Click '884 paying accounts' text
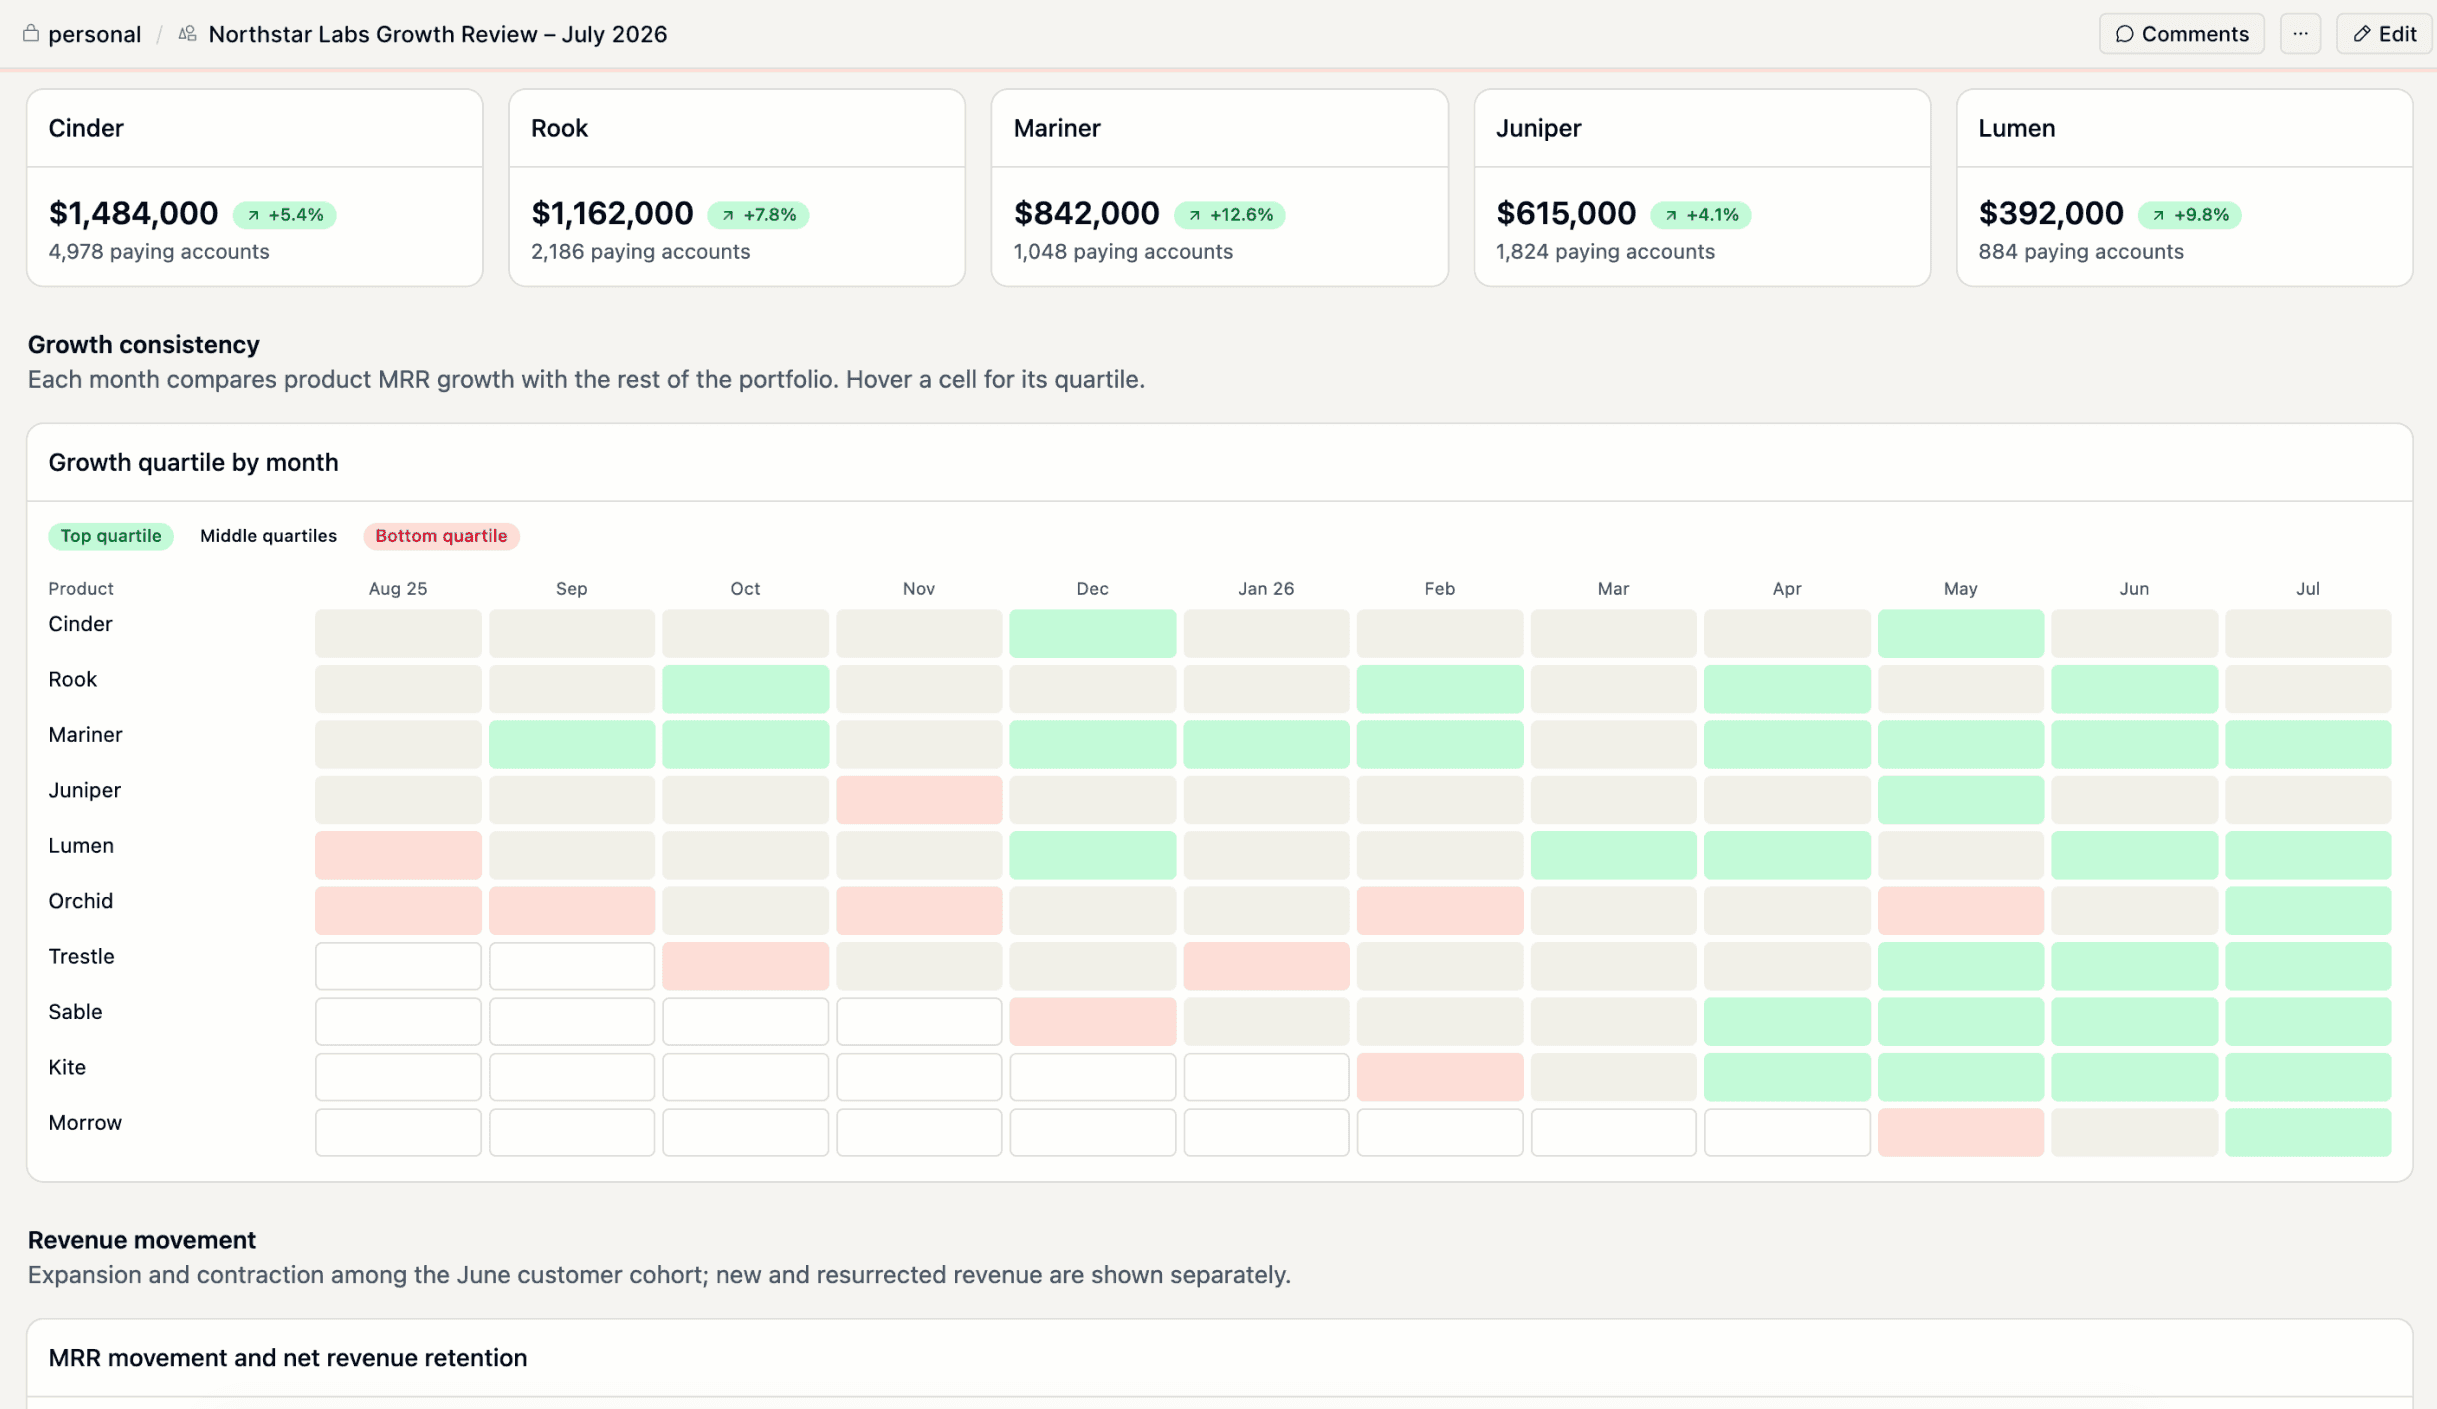Image resolution: width=2437 pixels, height=1409 pixels. pos(2081,252)
